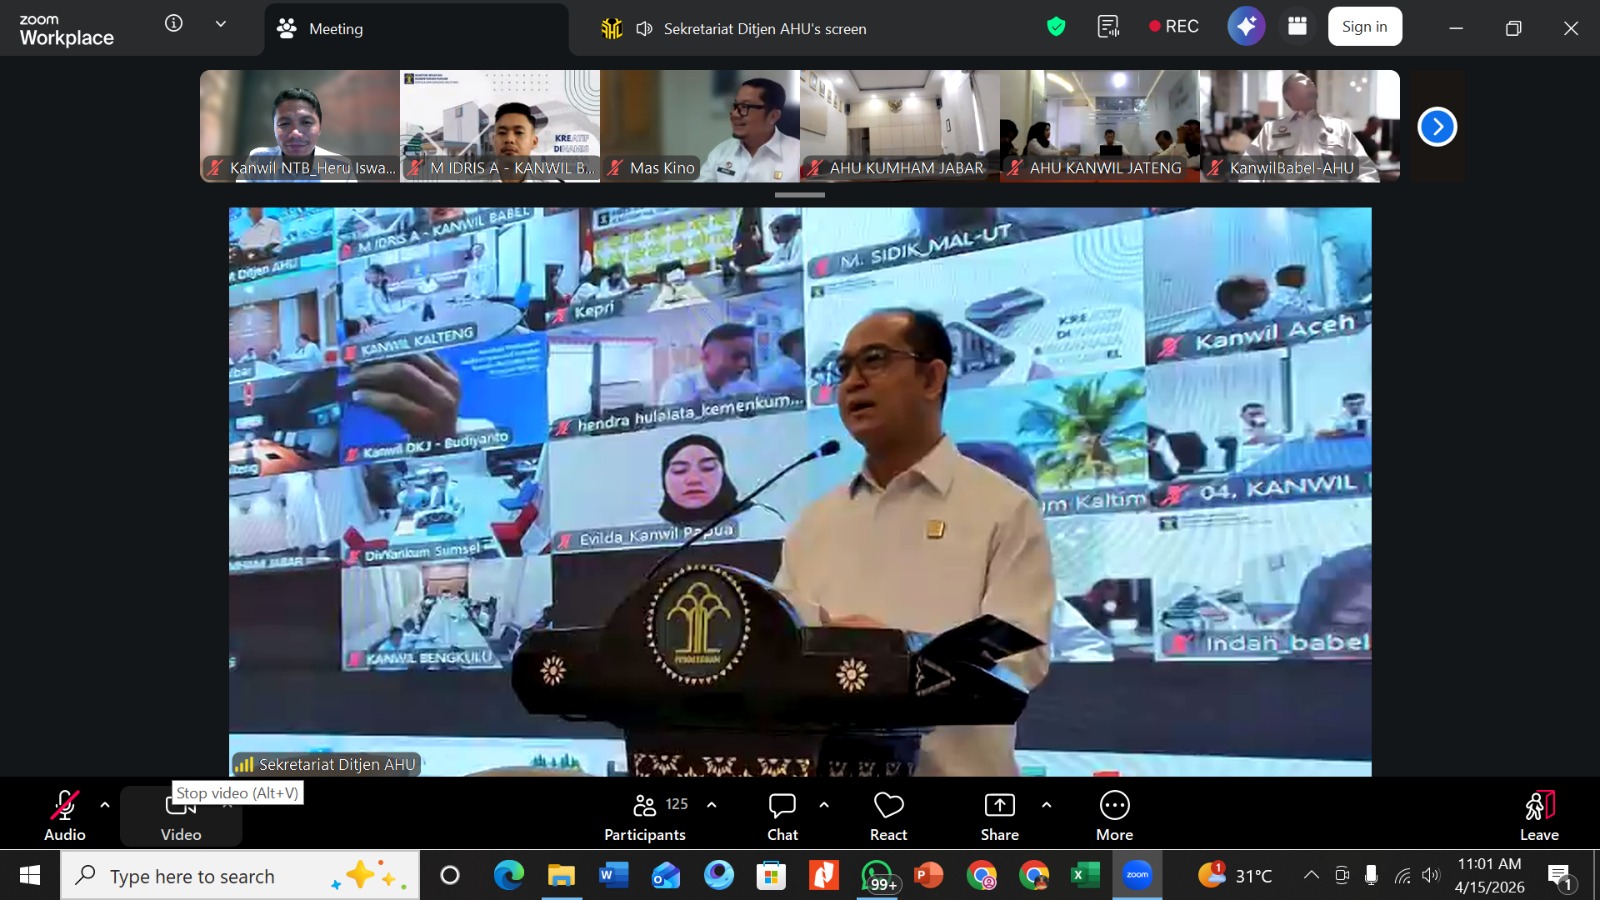Image resolution: width=1600 pixels, height=900 pixels.
Task: Expand the Share options caret
Action: tap(1046, 805)
